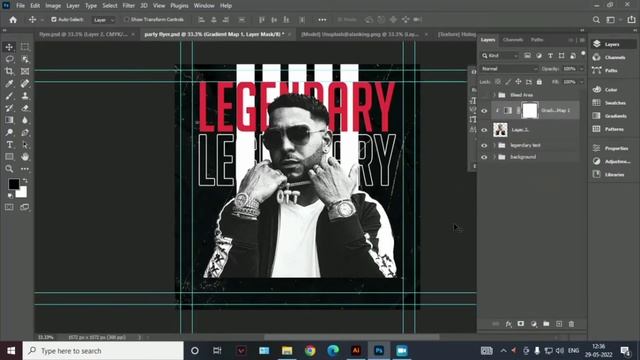Screen dimensions: 640x360
Task: Toggle Quick Mask mode
Action: tap(9, 207)
